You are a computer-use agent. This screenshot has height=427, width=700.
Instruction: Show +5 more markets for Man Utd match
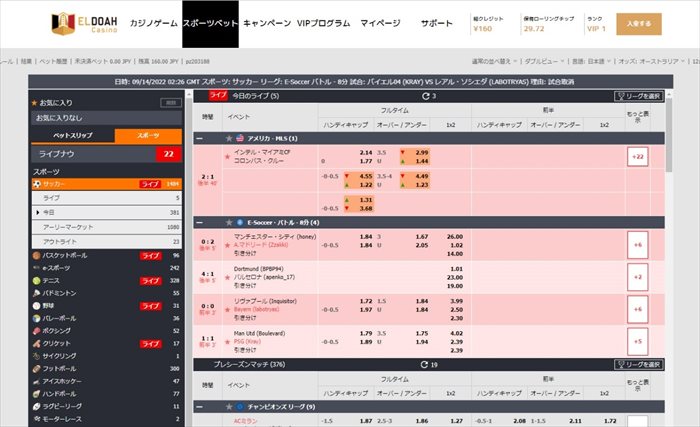638,342
